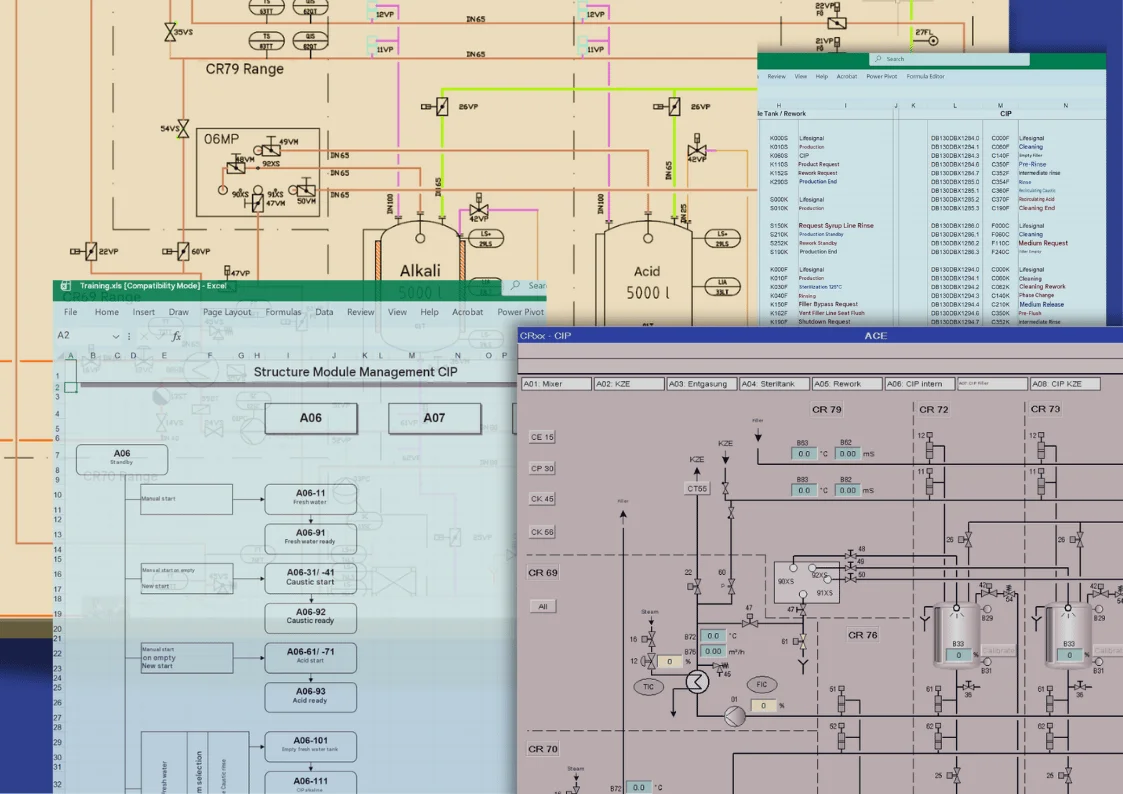Switch to the A01: Mixer tab
1123x794 pixels.
pyautogui.click(x=556, y=384)
